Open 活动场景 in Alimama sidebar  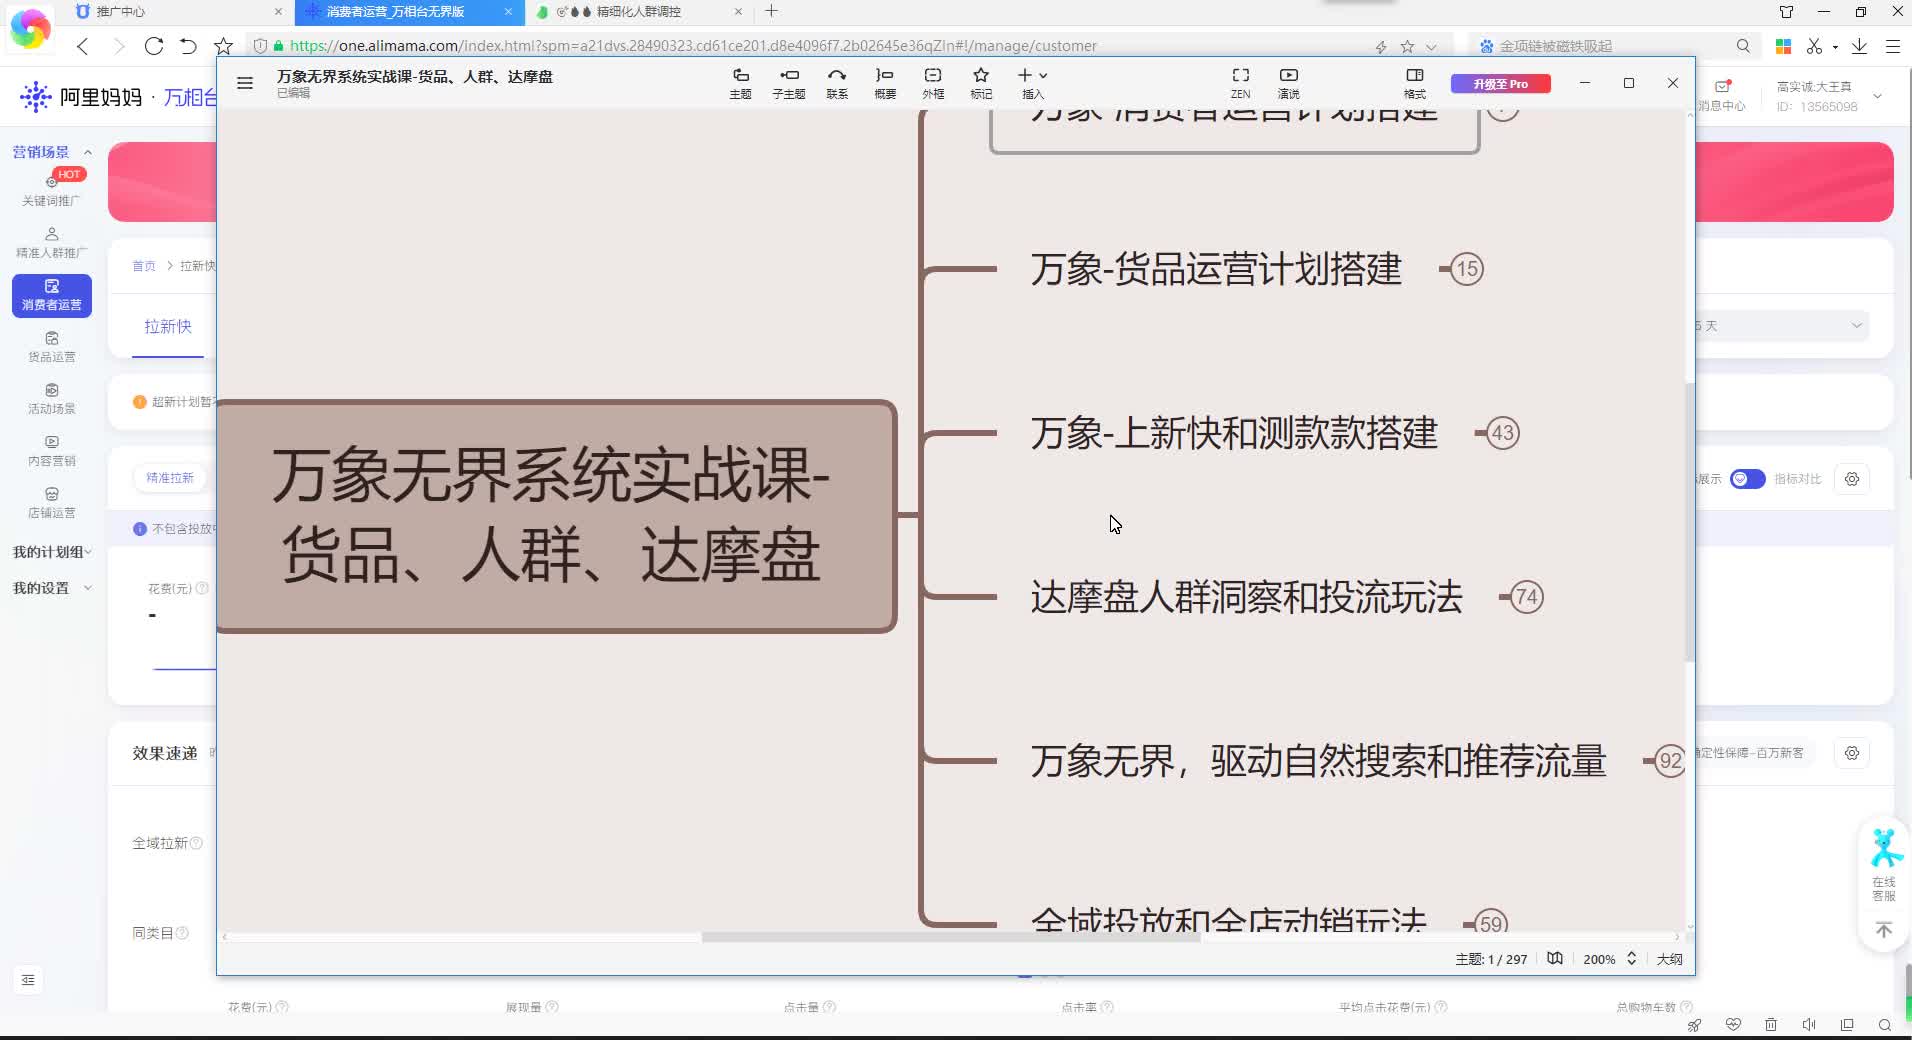[x=51, y=399]
